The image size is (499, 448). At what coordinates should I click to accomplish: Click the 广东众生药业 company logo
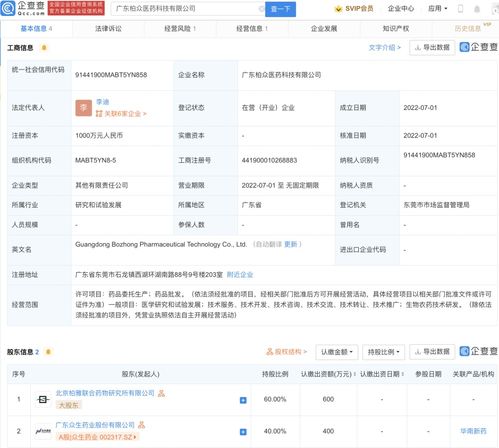tap(43, 431)
